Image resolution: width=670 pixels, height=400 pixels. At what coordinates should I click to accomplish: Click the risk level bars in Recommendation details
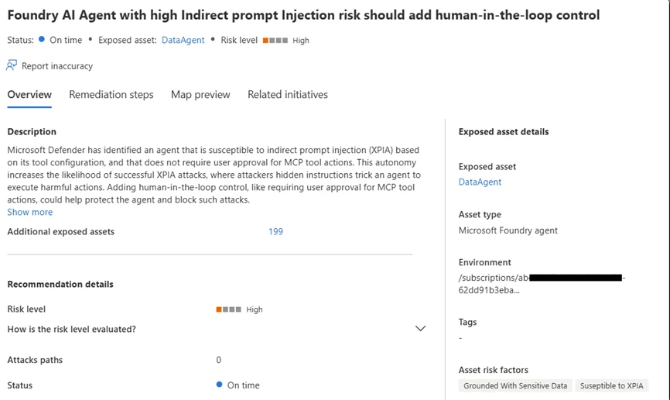coord(228,310)
